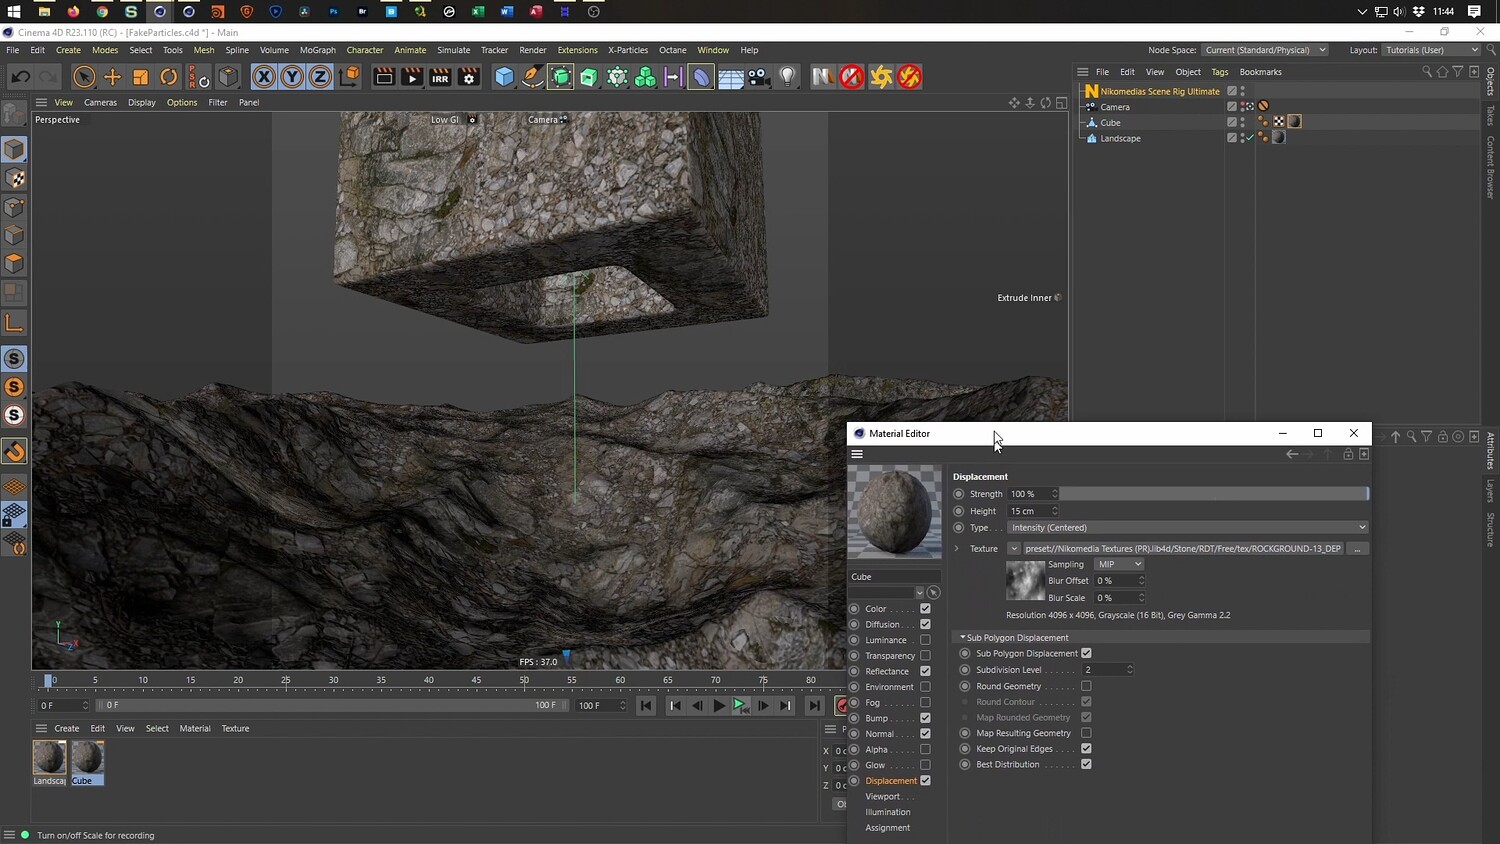Open the Illumination material settings
The image size is (1500, 844).
[x=887, y=812]
